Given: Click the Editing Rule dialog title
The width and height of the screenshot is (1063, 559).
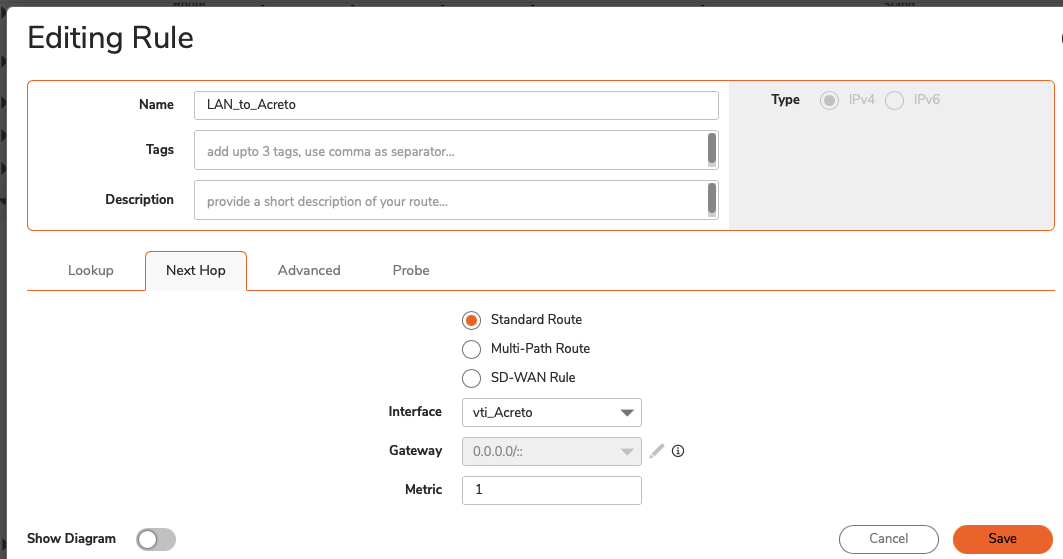Looking at the screenshot, I should [111, 38].
